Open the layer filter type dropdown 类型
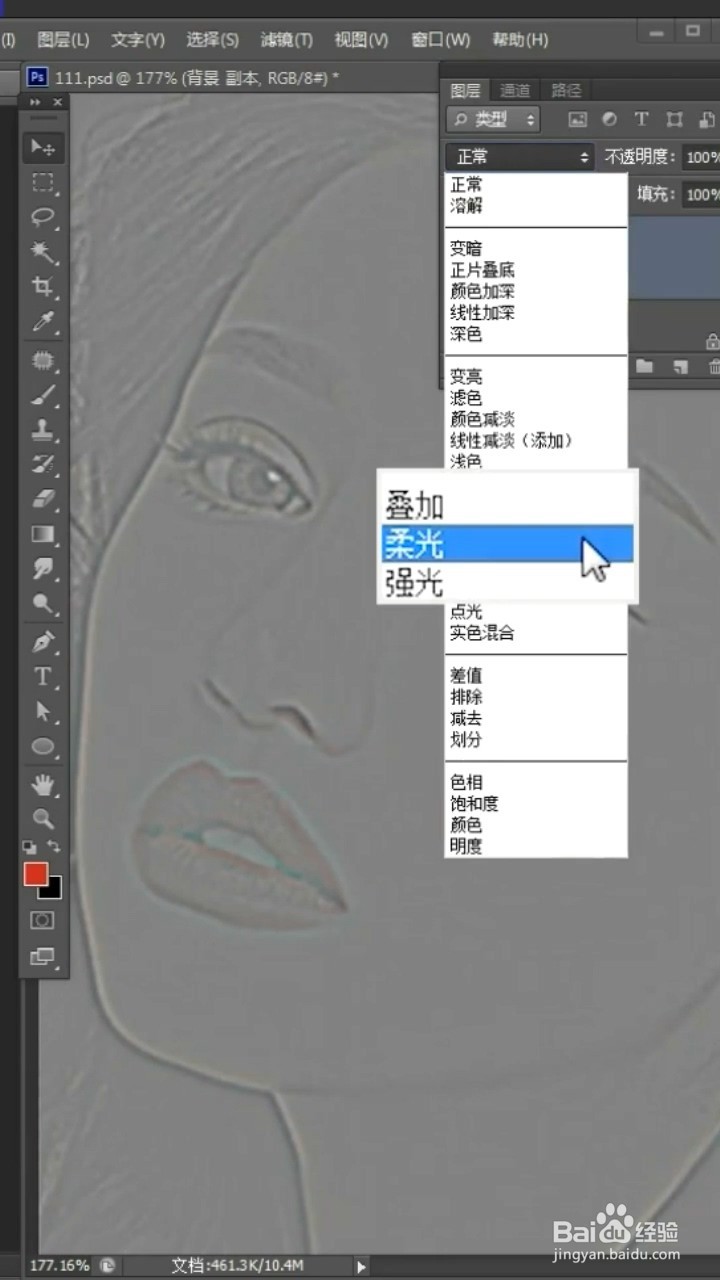720x1280 pixels. pyautogui.click(x=493, y=120)
